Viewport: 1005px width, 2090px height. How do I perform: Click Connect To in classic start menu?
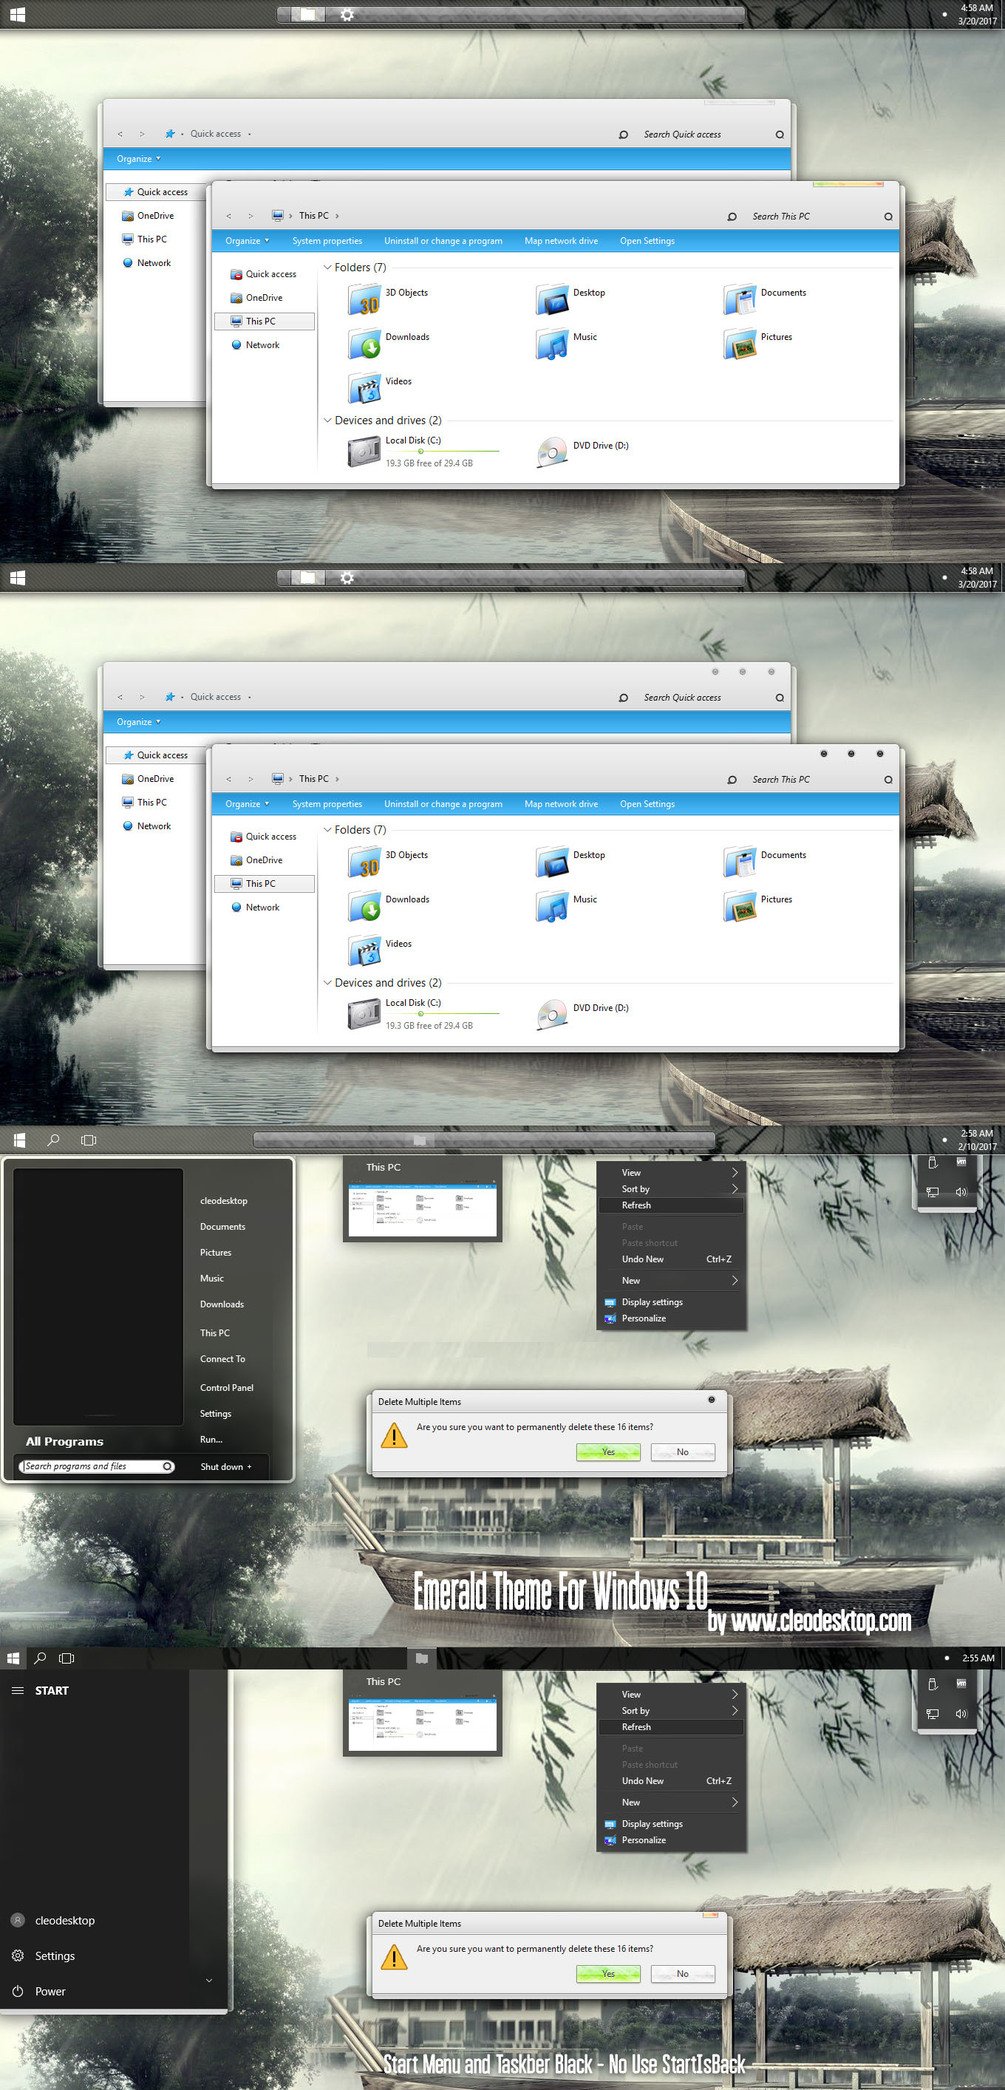(x=222, y=1359)
